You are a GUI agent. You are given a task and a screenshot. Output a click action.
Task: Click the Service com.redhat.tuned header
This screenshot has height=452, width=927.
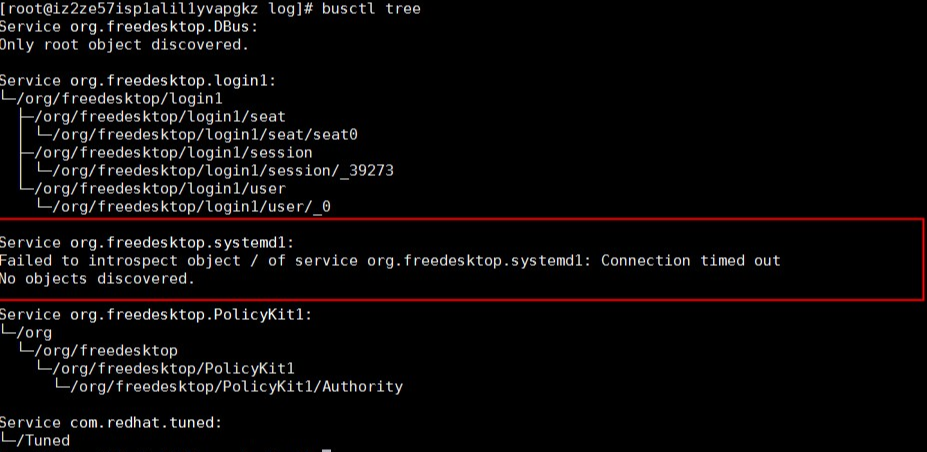(110, 423)
